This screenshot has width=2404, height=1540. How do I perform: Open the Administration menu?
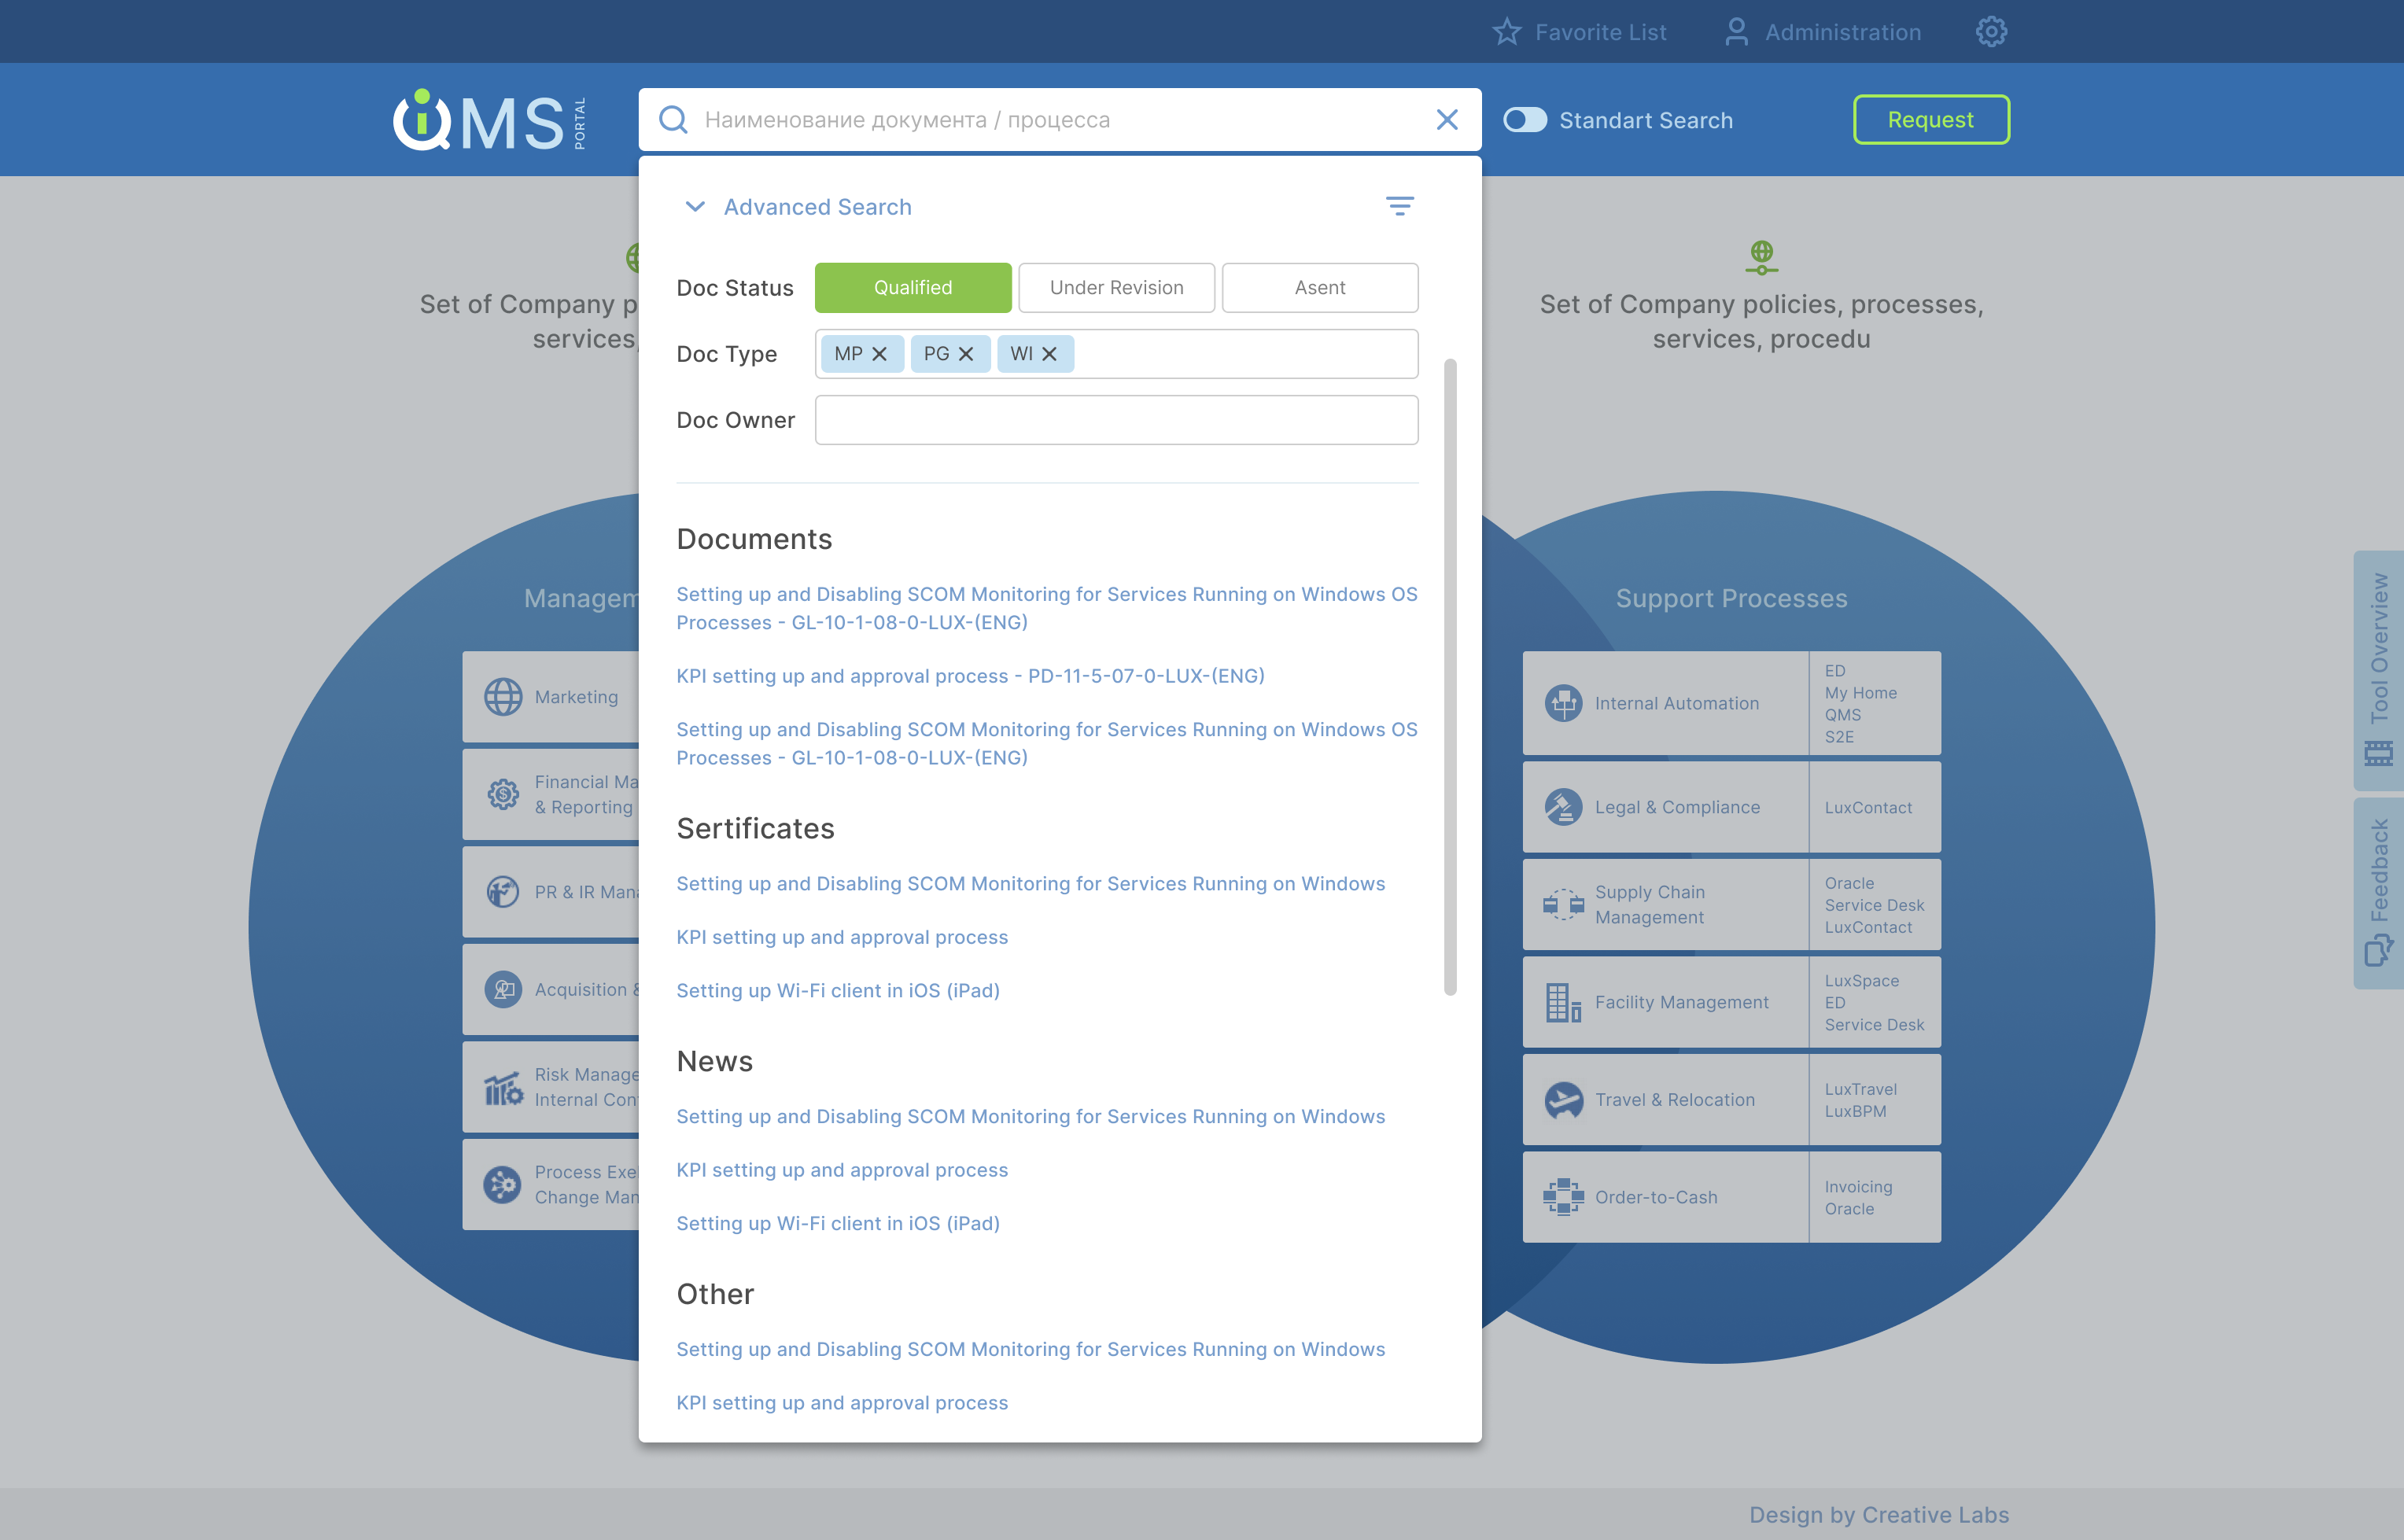click(1822, 32)
